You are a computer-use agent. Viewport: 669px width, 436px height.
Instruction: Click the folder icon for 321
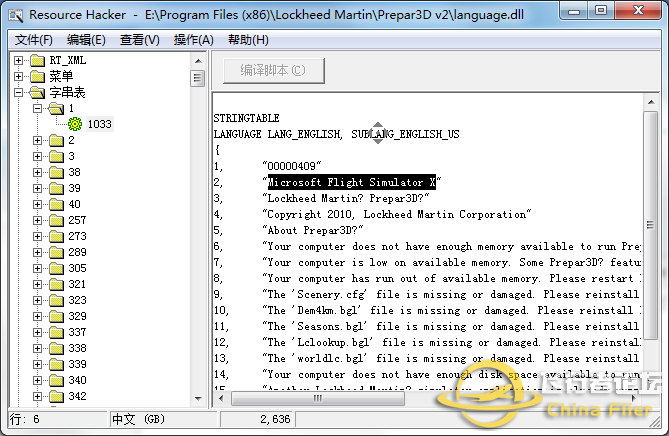[56, 285]
